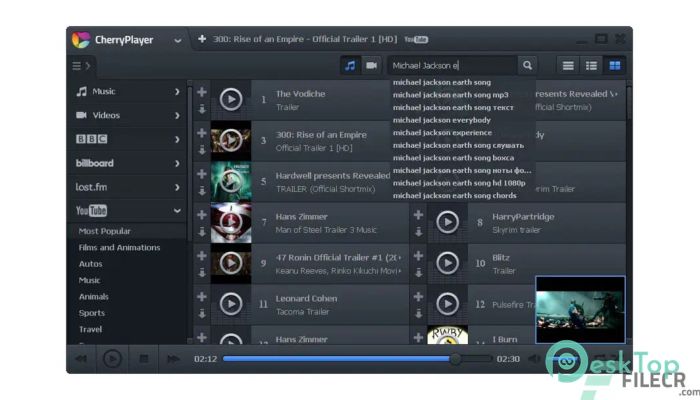Viewport: 700px width, 400px height.
Task: Download The Vodiche Trailer
Action: [x=202, y=108]
